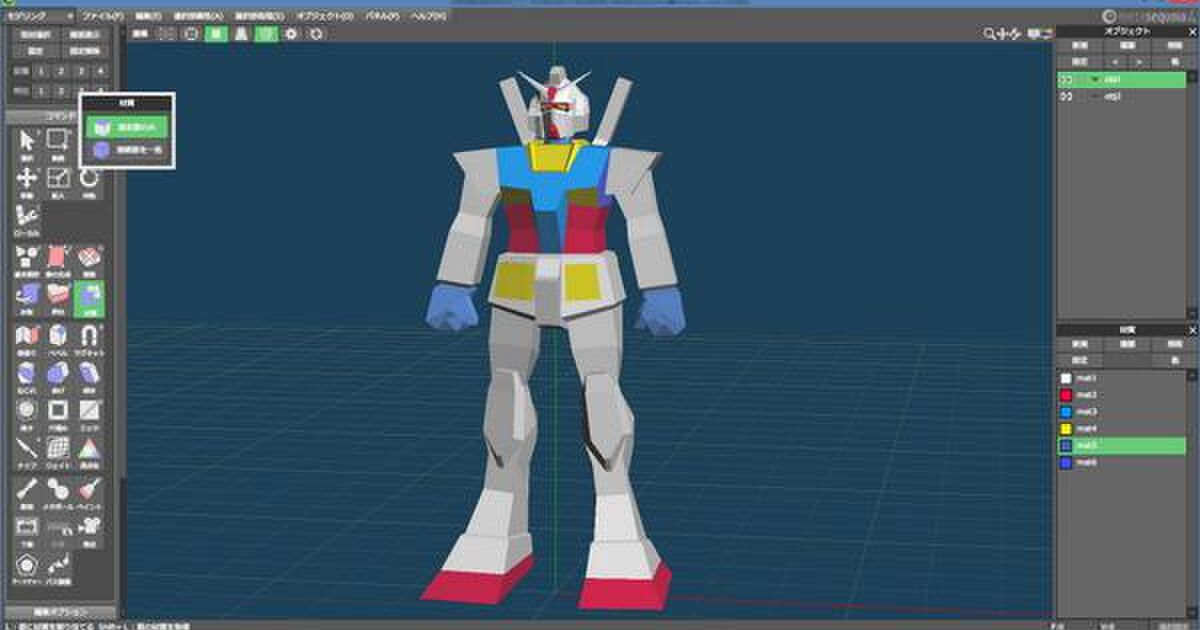
Task: Select the Bevel tool icon
Action: 58,338
